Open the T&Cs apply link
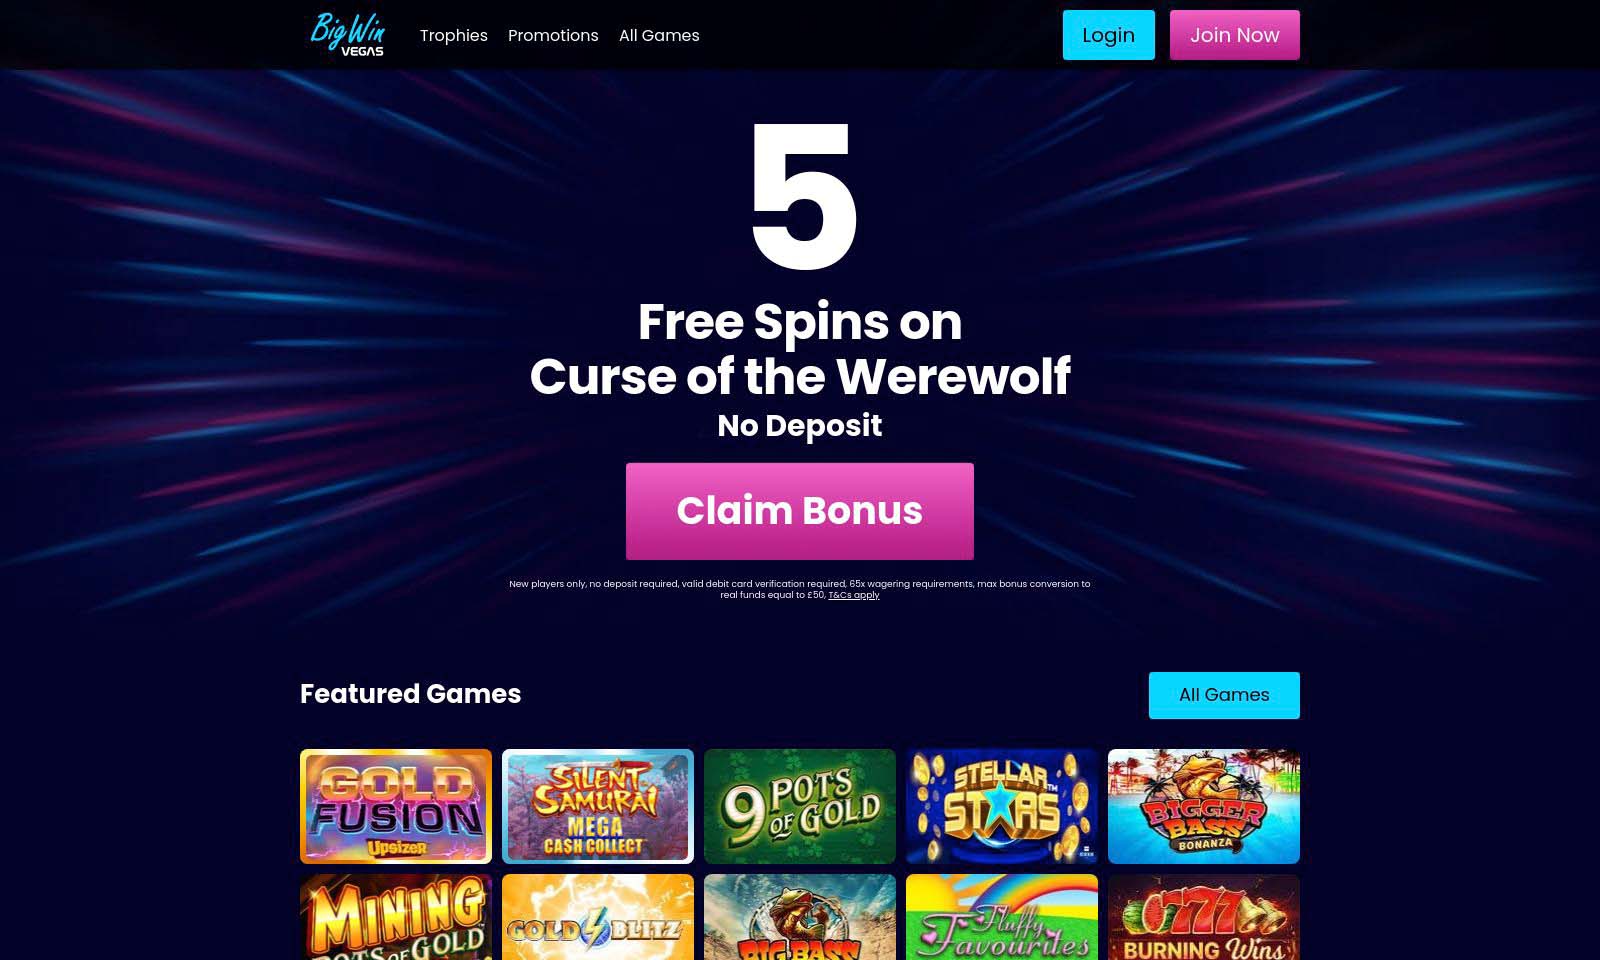Image resolution: width=1600 pixels, height=960 pixels. click(854, 595)
